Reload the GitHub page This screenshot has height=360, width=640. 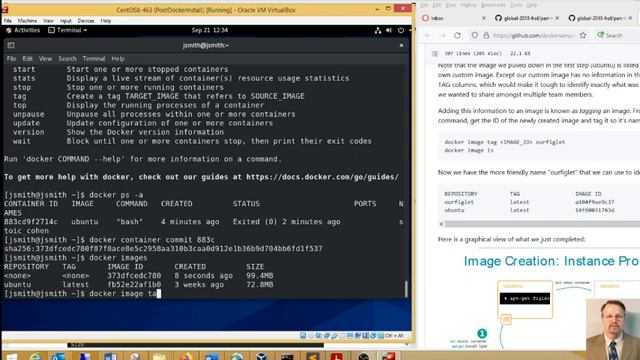458,36
